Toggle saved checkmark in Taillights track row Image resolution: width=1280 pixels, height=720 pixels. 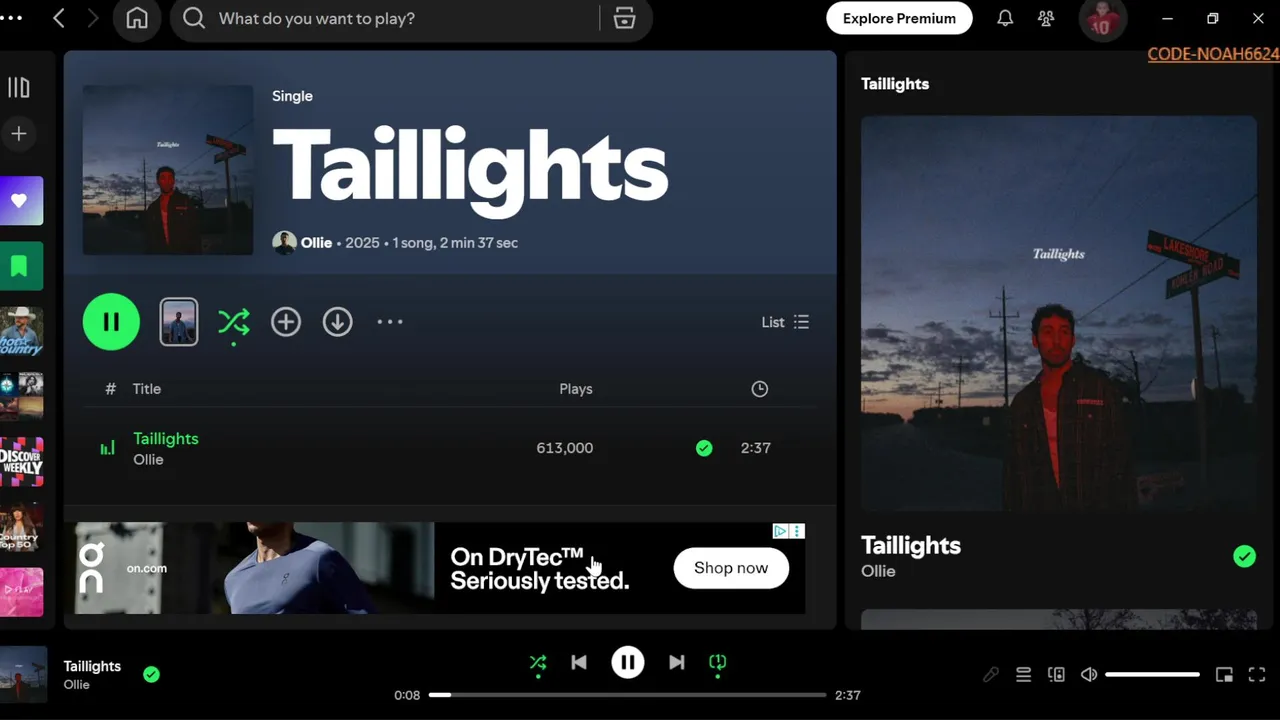point(704,448)
